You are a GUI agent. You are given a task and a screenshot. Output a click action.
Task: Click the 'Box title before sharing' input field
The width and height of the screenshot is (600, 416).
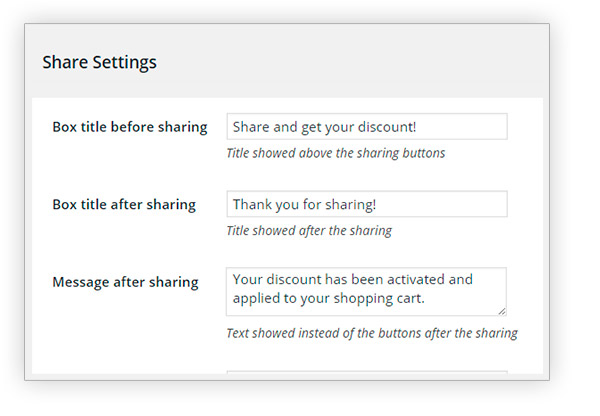pyautogui.click(x=366, y=127)
